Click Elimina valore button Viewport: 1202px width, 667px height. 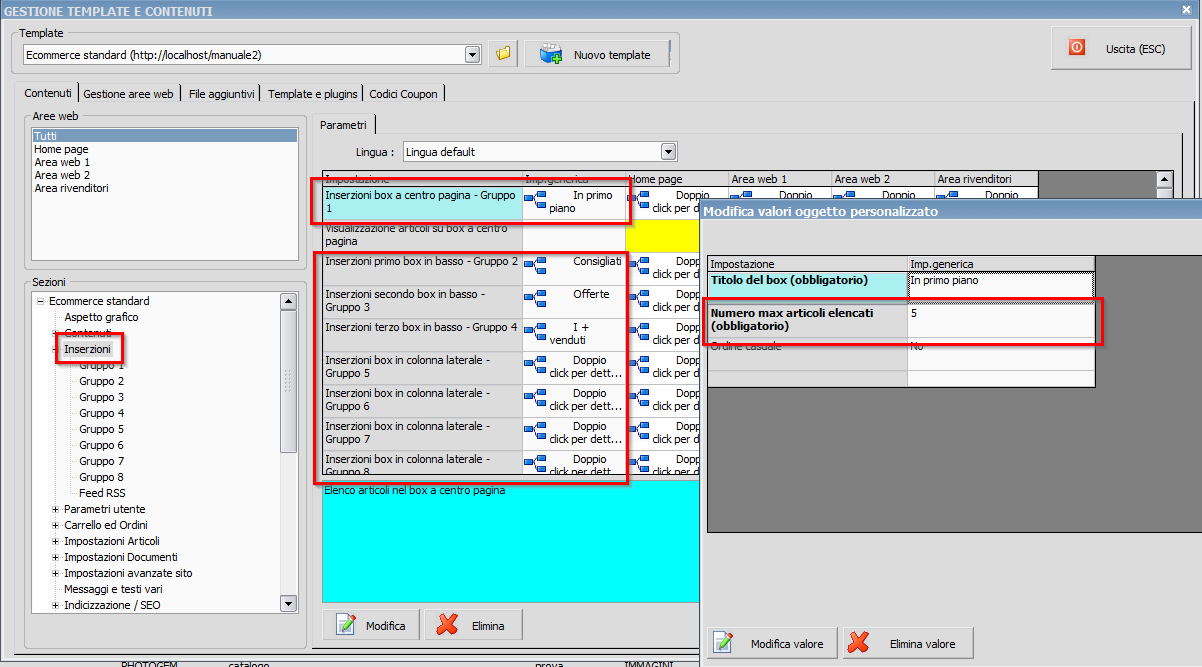(x=908, y=643)
